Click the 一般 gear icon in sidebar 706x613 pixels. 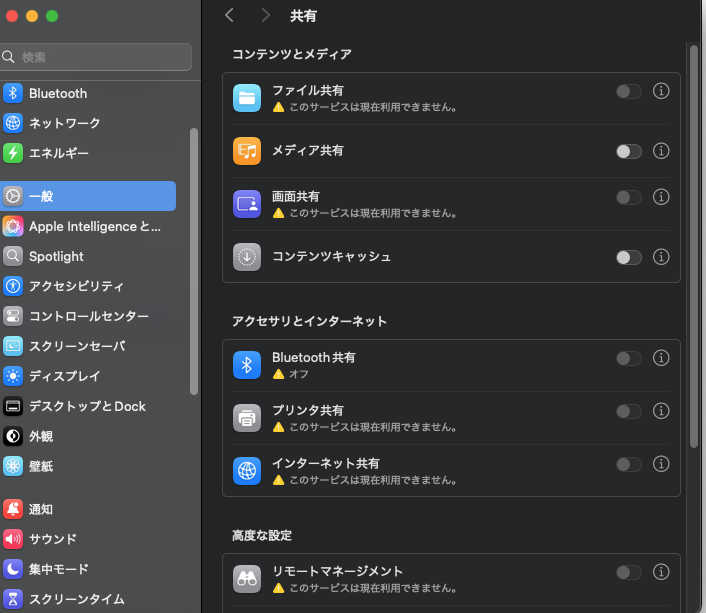[x=13, y=196]
